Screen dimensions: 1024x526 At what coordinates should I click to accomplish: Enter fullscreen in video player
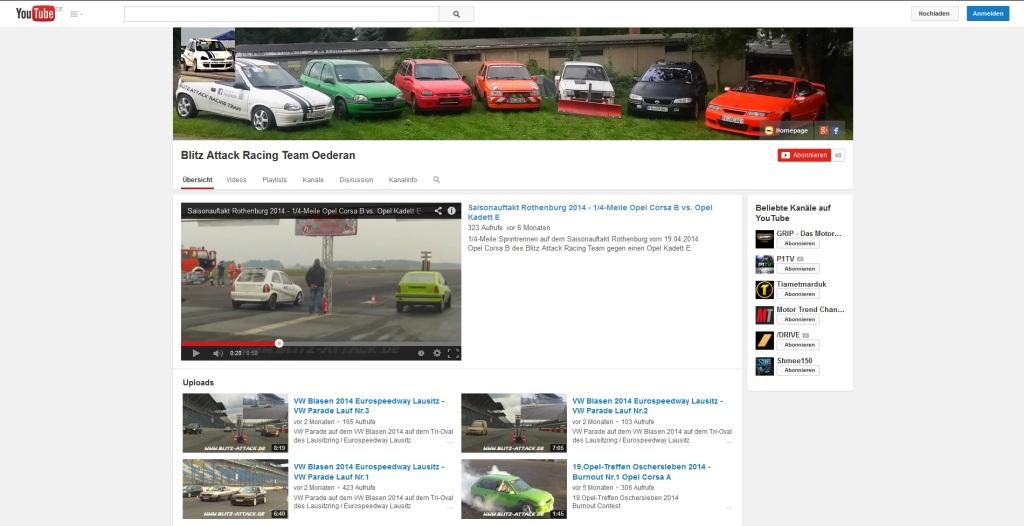[453, 353]
